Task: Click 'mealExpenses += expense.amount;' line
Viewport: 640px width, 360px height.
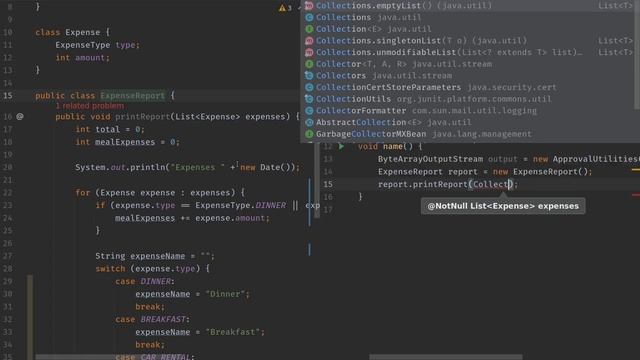Action: pyautogui.click(x=192, y=218)
